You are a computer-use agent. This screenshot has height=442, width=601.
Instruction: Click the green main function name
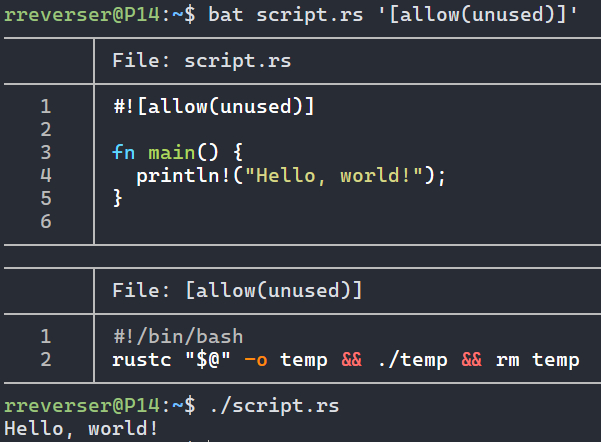coord(172,152)
